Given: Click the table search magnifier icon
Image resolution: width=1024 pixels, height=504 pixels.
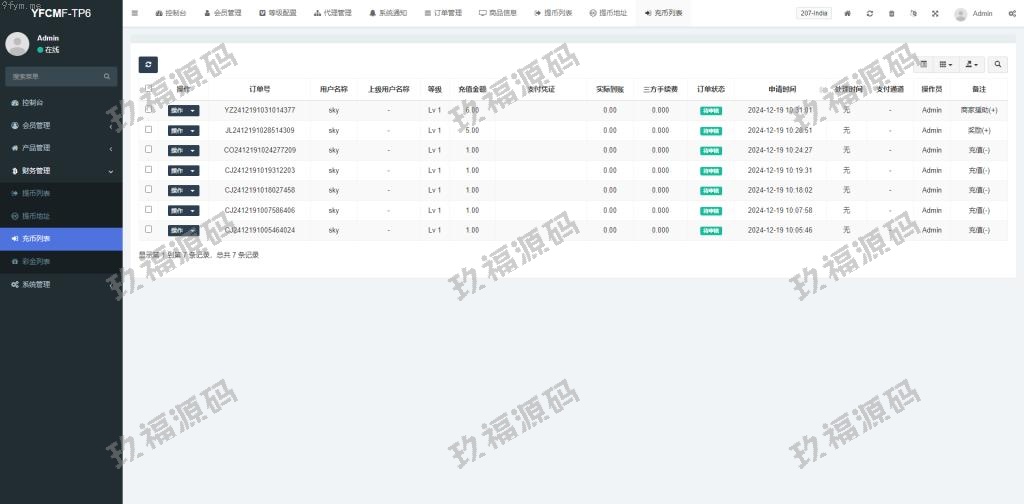Looking at the screenshot, I should pyautogui.click(x=998, y=64).
